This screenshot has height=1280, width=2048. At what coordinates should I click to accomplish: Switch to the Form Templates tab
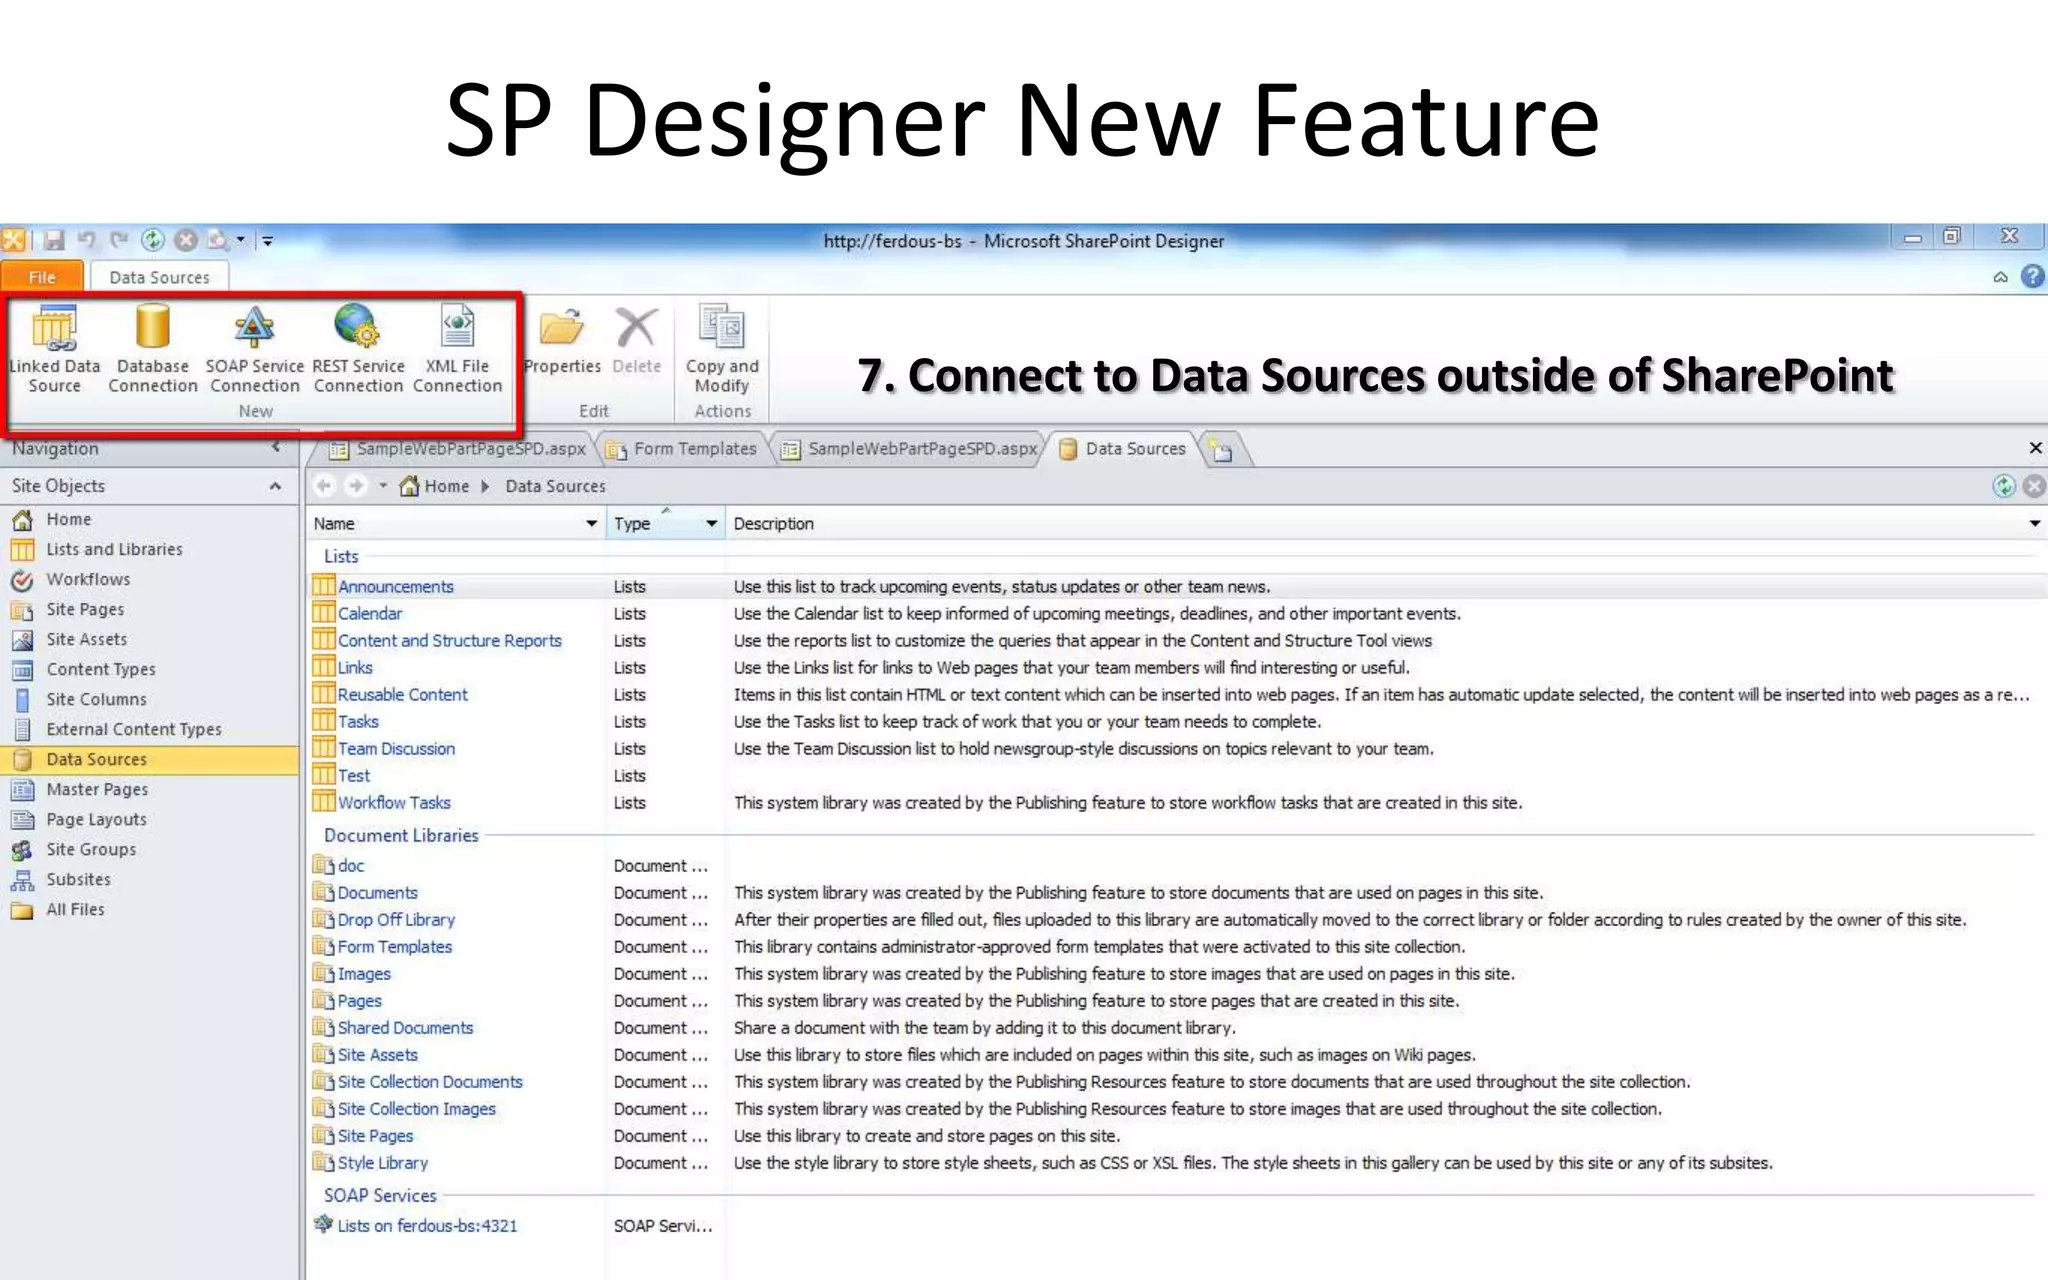(x=682, y=449)
